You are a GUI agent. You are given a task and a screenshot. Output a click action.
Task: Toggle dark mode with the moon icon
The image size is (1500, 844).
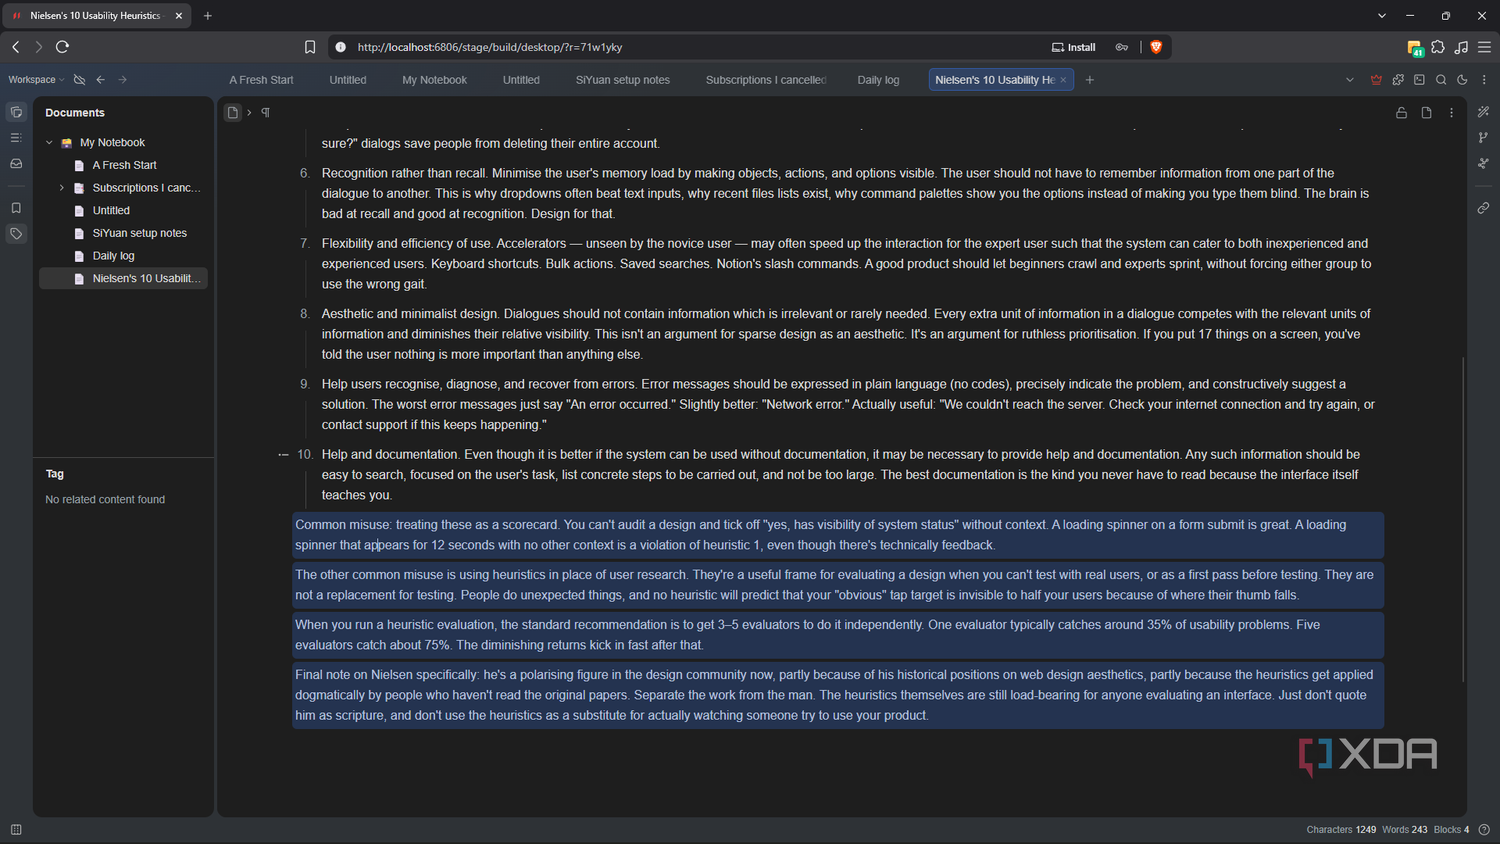tap(1462, 80)
